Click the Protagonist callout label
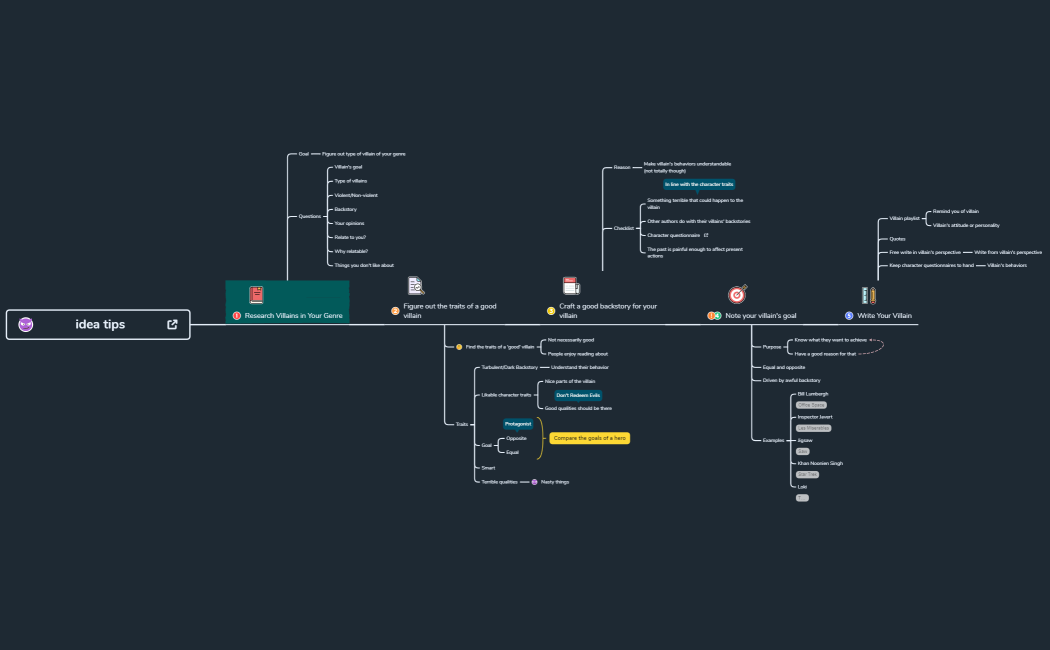 point(518,424)
